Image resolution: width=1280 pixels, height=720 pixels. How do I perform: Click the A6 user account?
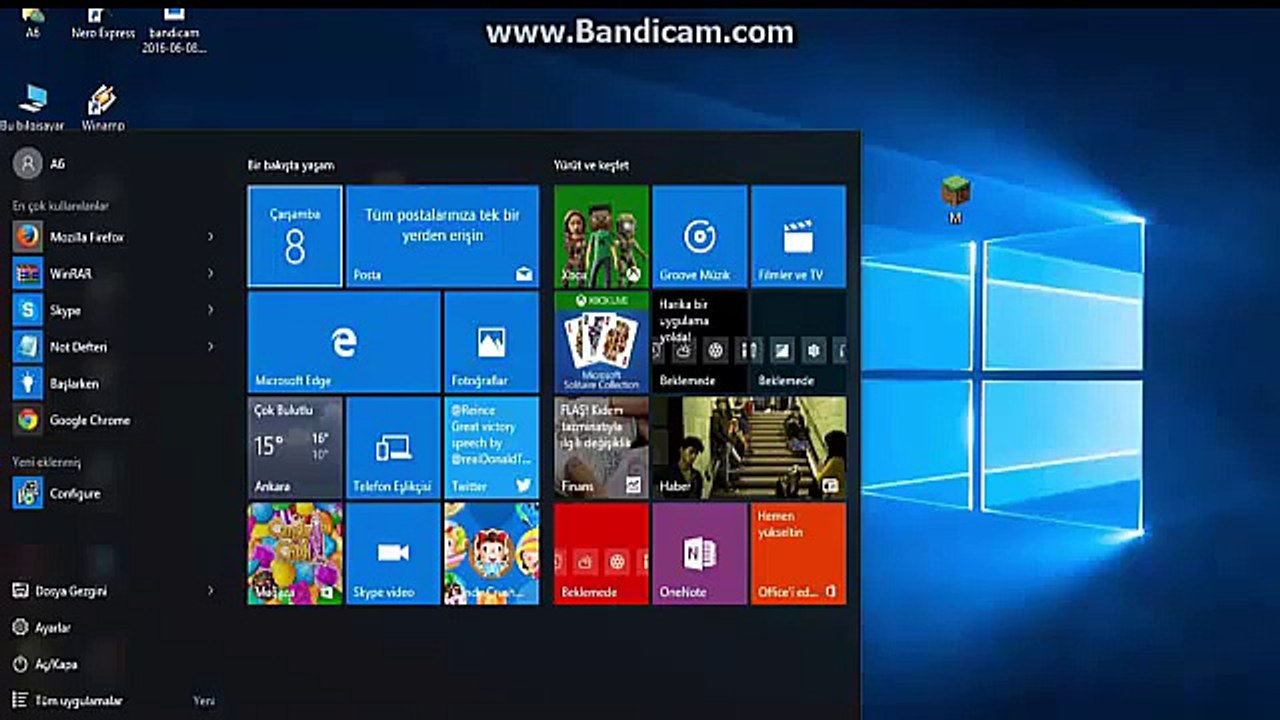click(40, 163)
